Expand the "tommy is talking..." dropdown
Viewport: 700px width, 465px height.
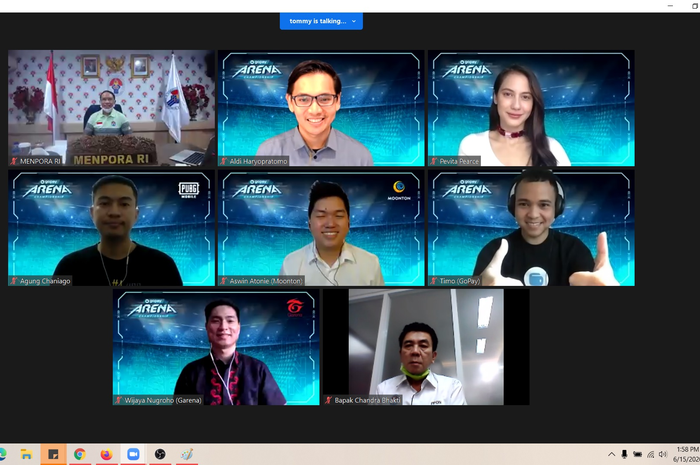click(x=354, y=21)
